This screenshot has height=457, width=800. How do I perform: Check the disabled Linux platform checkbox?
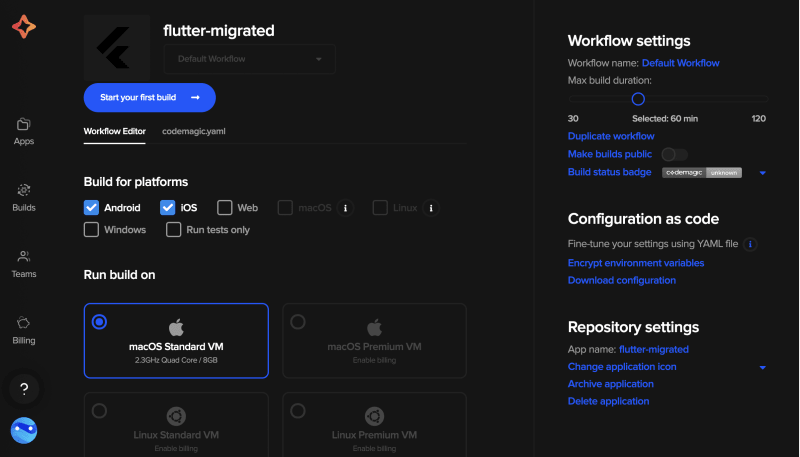[380, 208]
